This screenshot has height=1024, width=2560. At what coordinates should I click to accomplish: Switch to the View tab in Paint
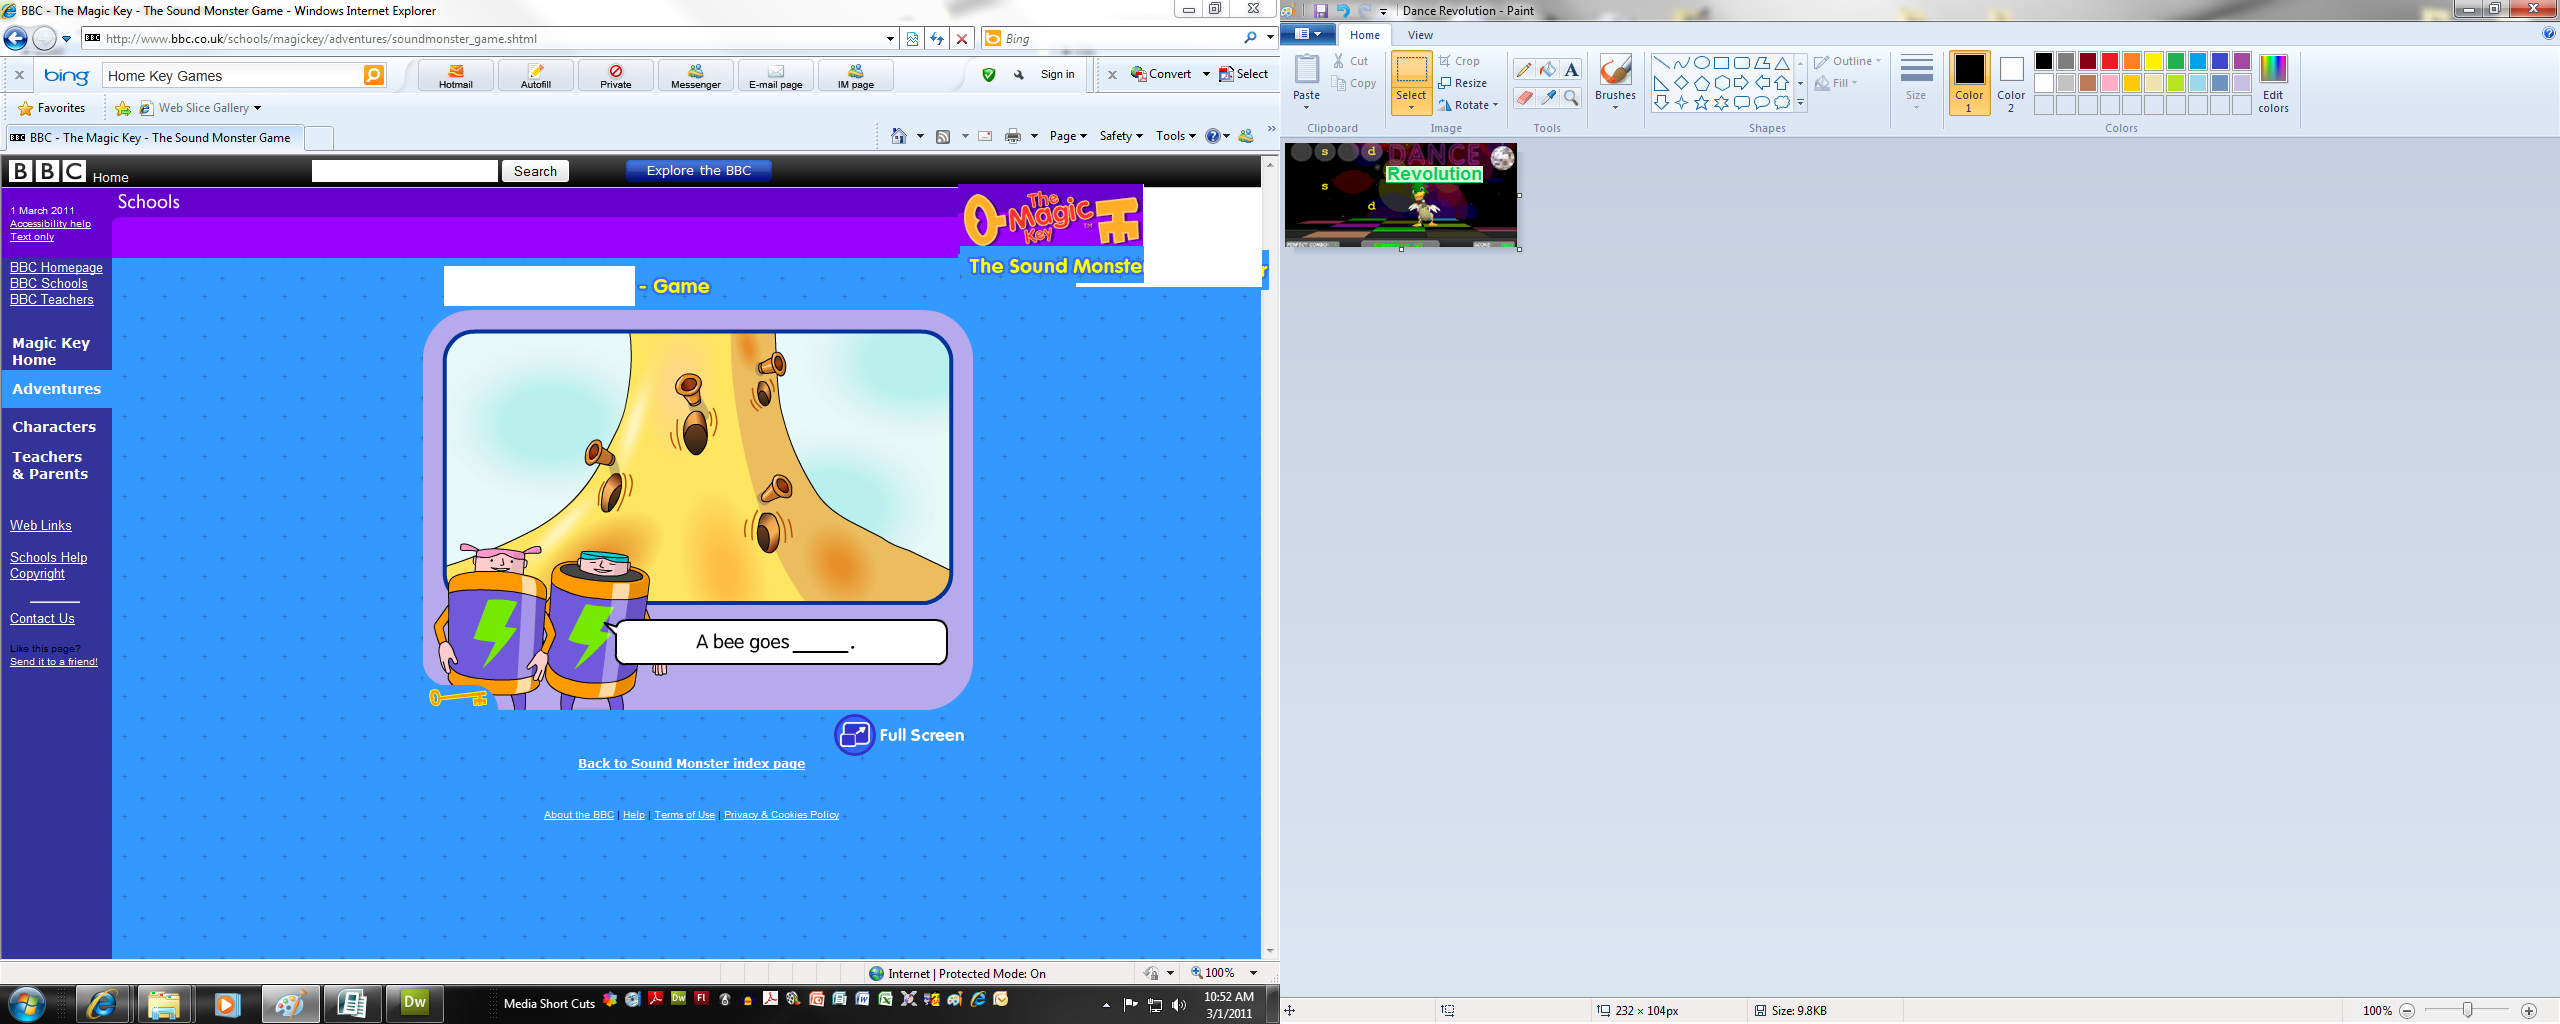click(x=1420, y=35)
